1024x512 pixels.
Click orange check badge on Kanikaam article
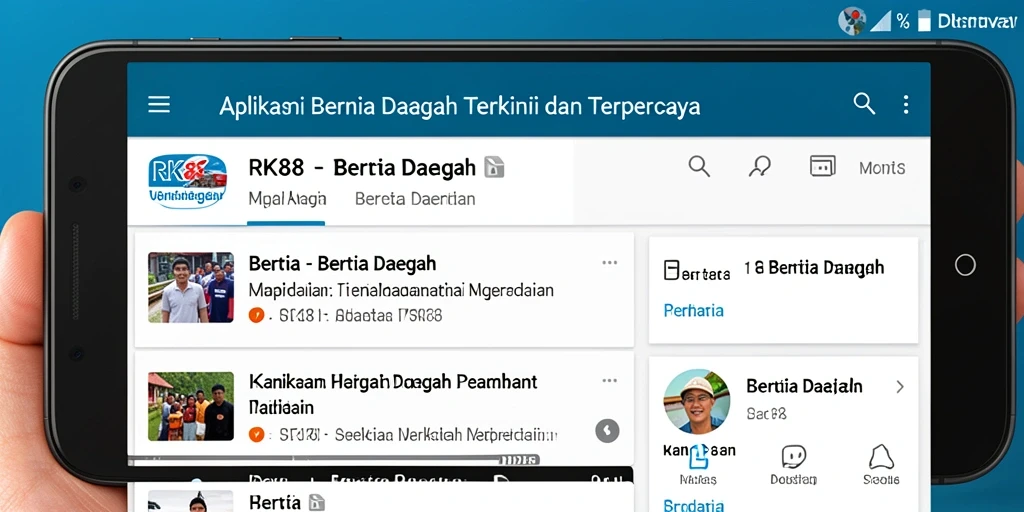[256, 434]
